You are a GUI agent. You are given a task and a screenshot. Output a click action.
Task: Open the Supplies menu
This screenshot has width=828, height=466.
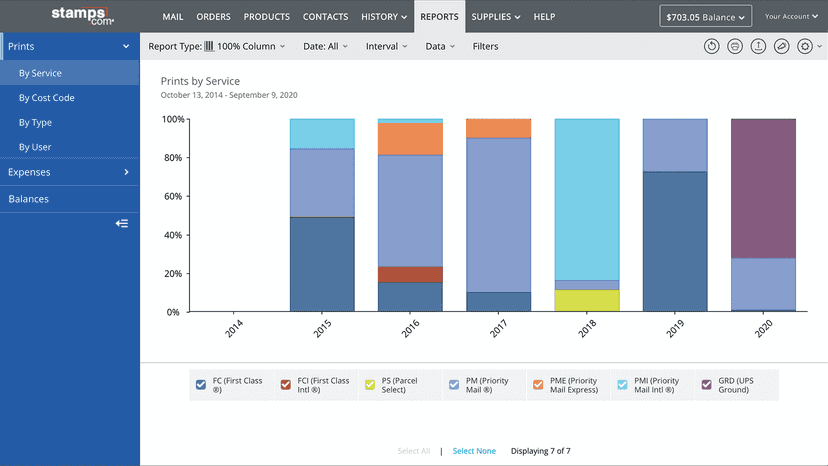(x=496, y=17)
